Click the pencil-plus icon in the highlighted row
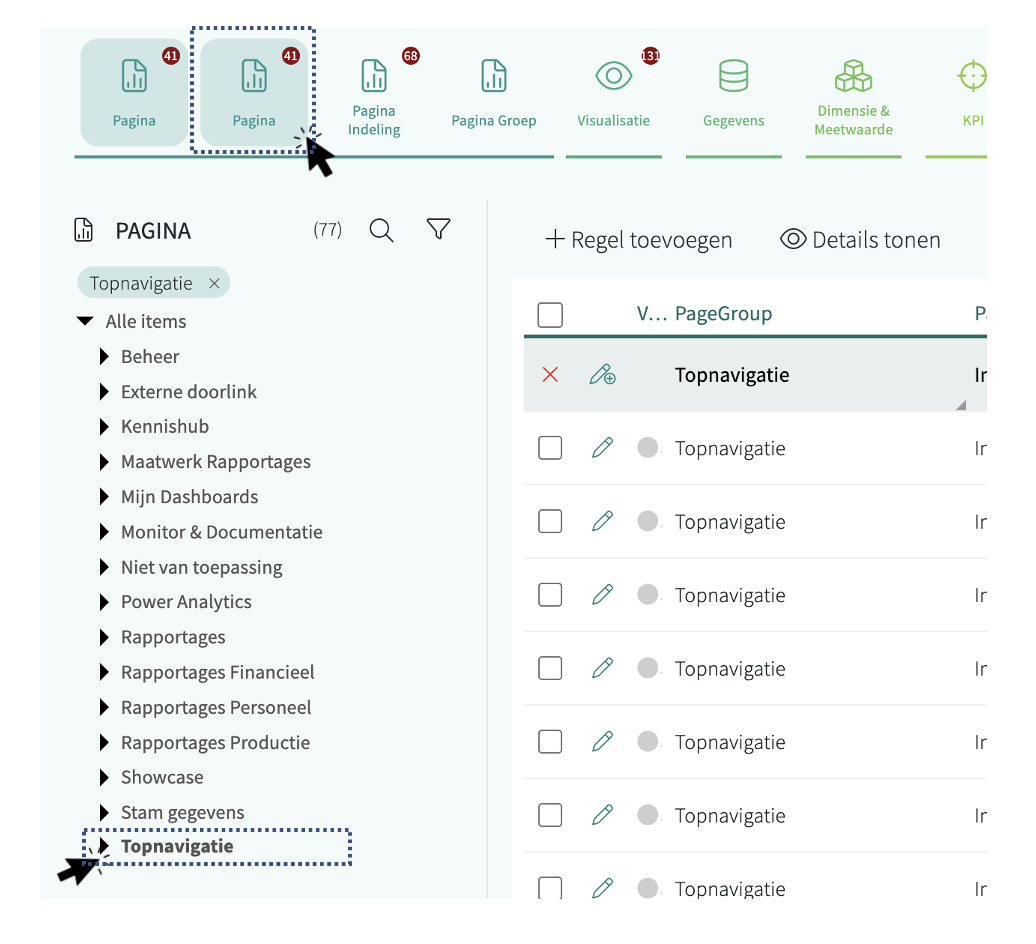Screen dimensions: 1036x944 pyautogui.click(x=602, y=375)
